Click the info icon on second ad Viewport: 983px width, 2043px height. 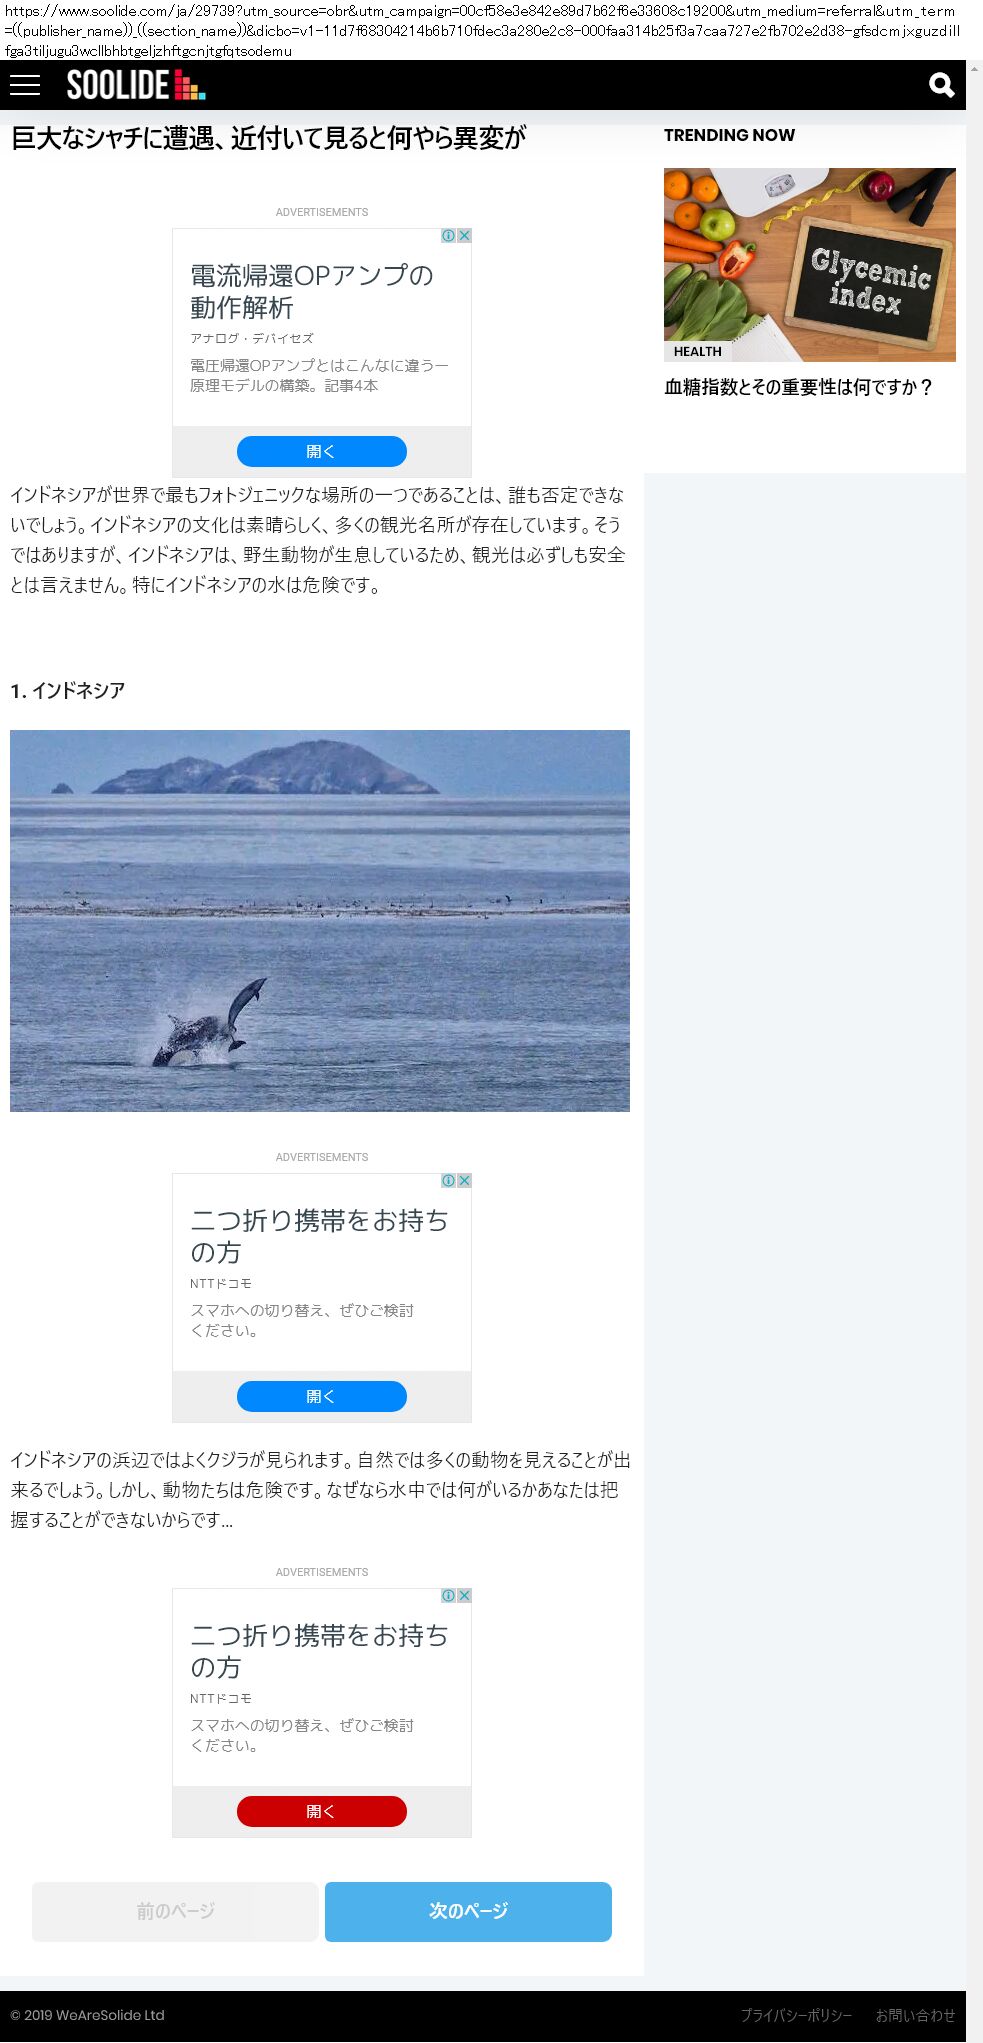(449, 1181)
